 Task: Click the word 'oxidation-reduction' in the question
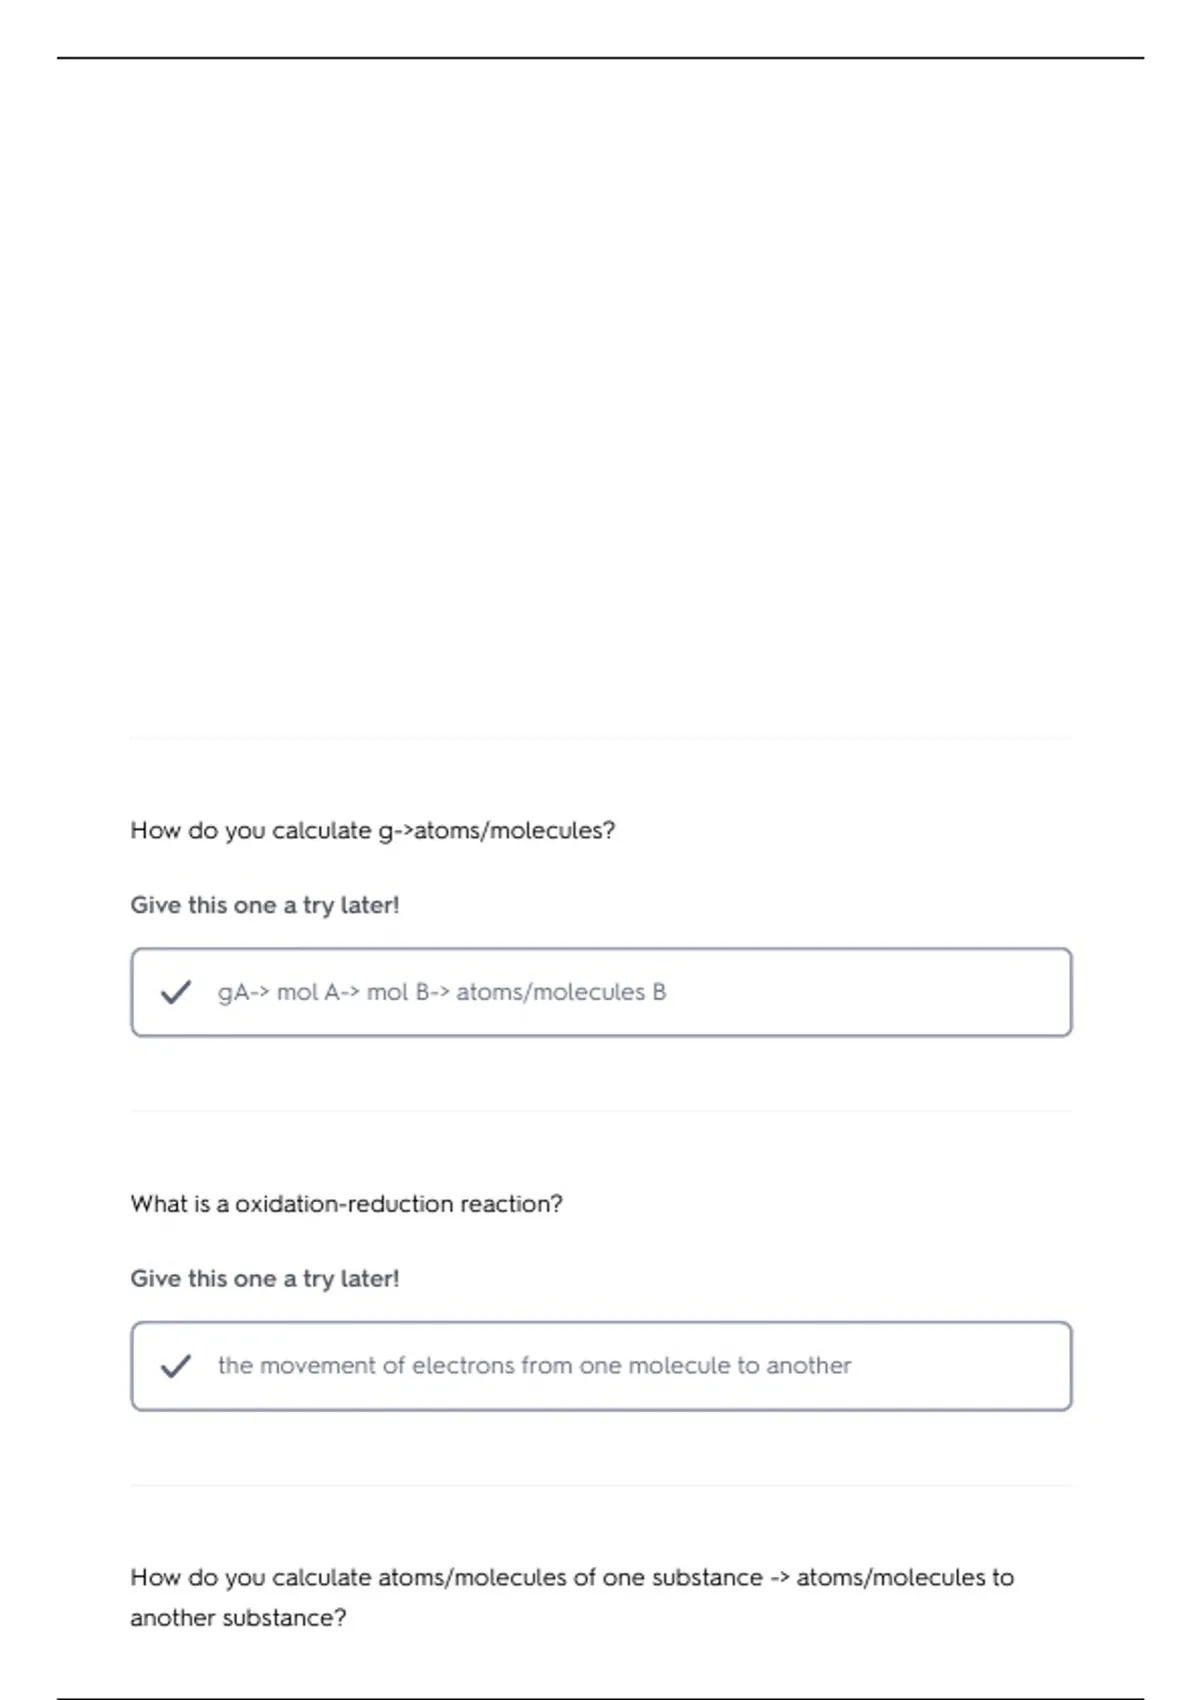344,1204
